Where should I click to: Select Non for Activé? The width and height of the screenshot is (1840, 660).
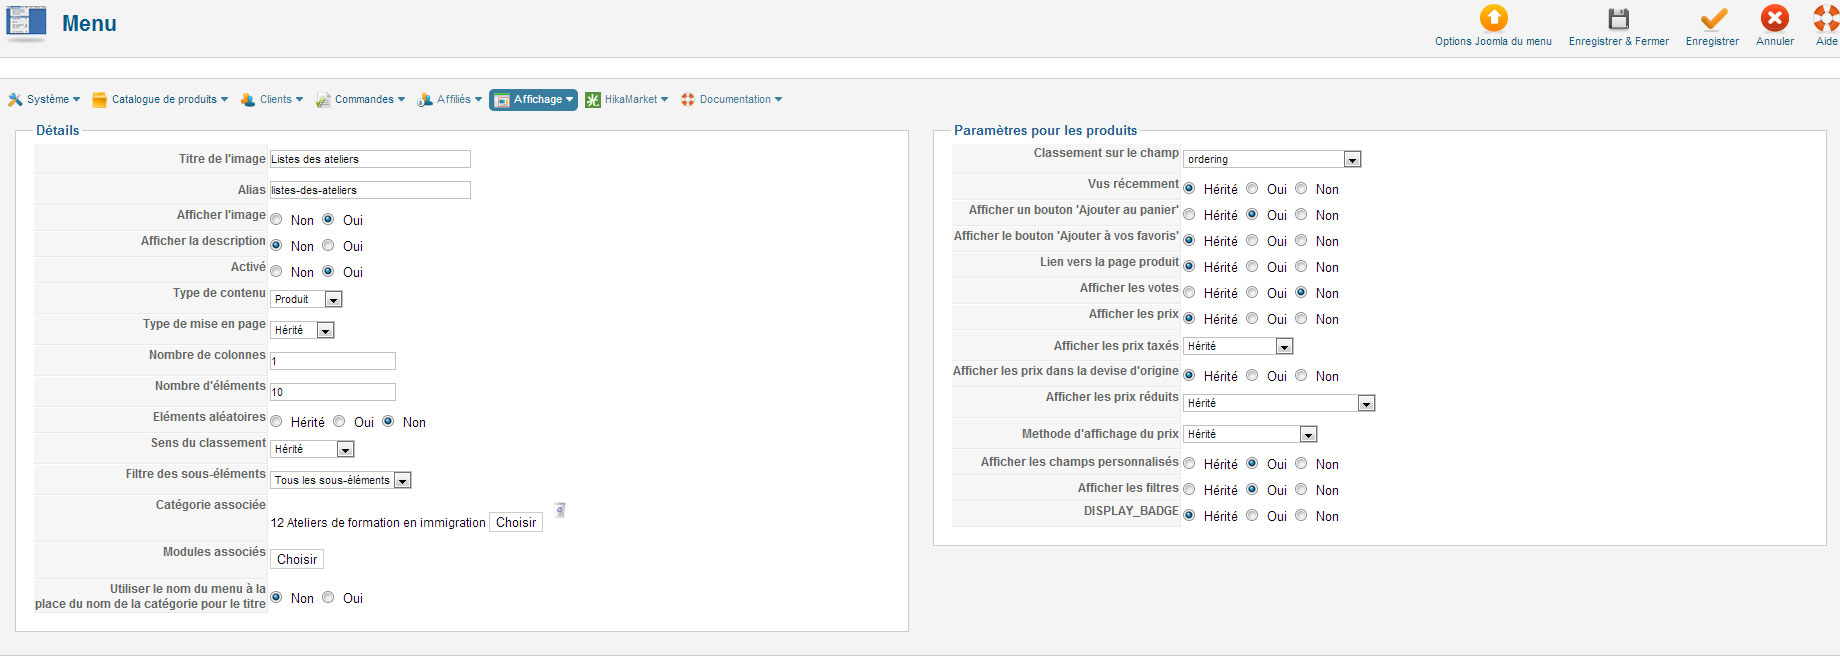[276, 271]
